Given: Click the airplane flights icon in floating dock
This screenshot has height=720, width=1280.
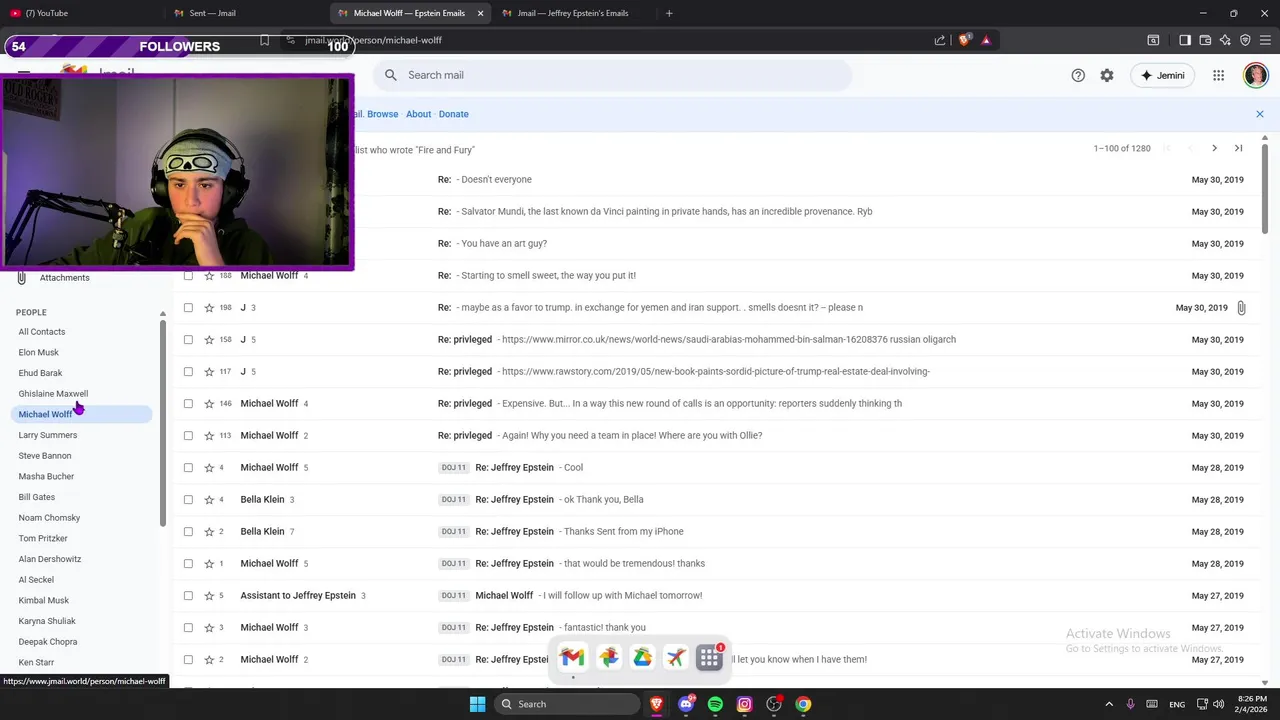Looking at the screenshot, I should (676, 657).
